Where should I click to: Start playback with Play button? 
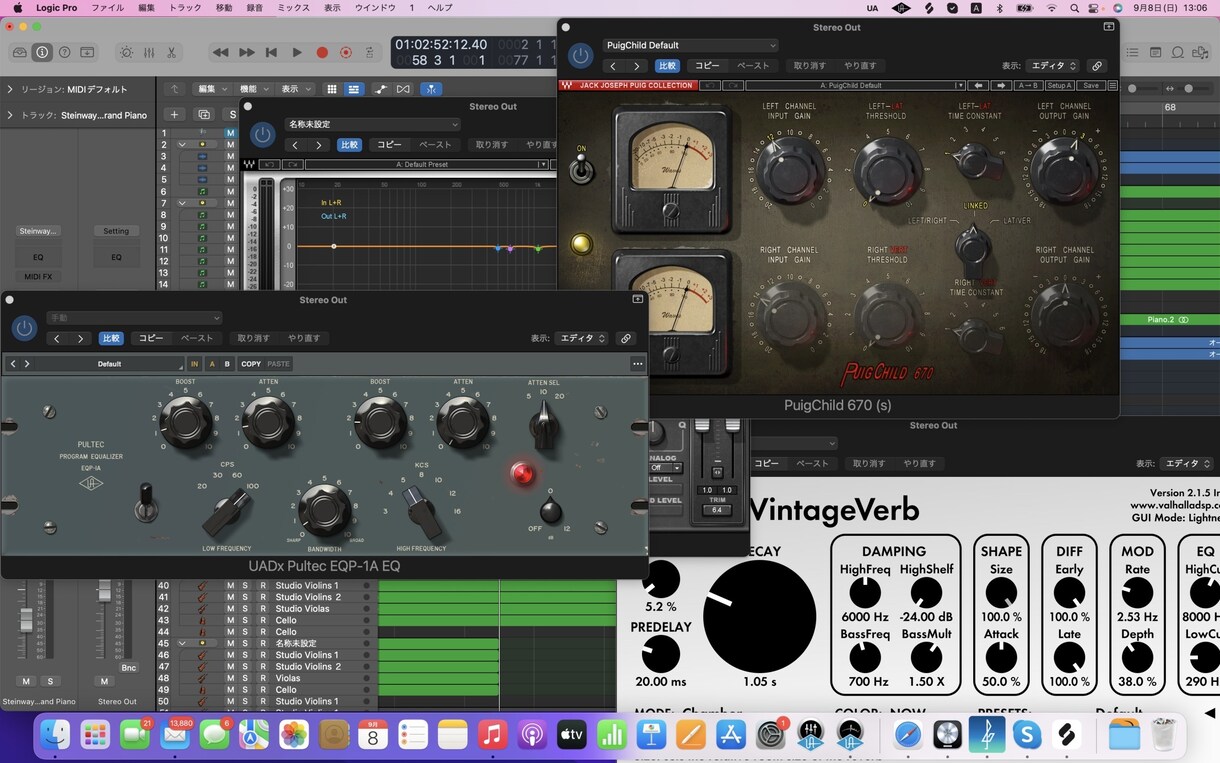296,52
